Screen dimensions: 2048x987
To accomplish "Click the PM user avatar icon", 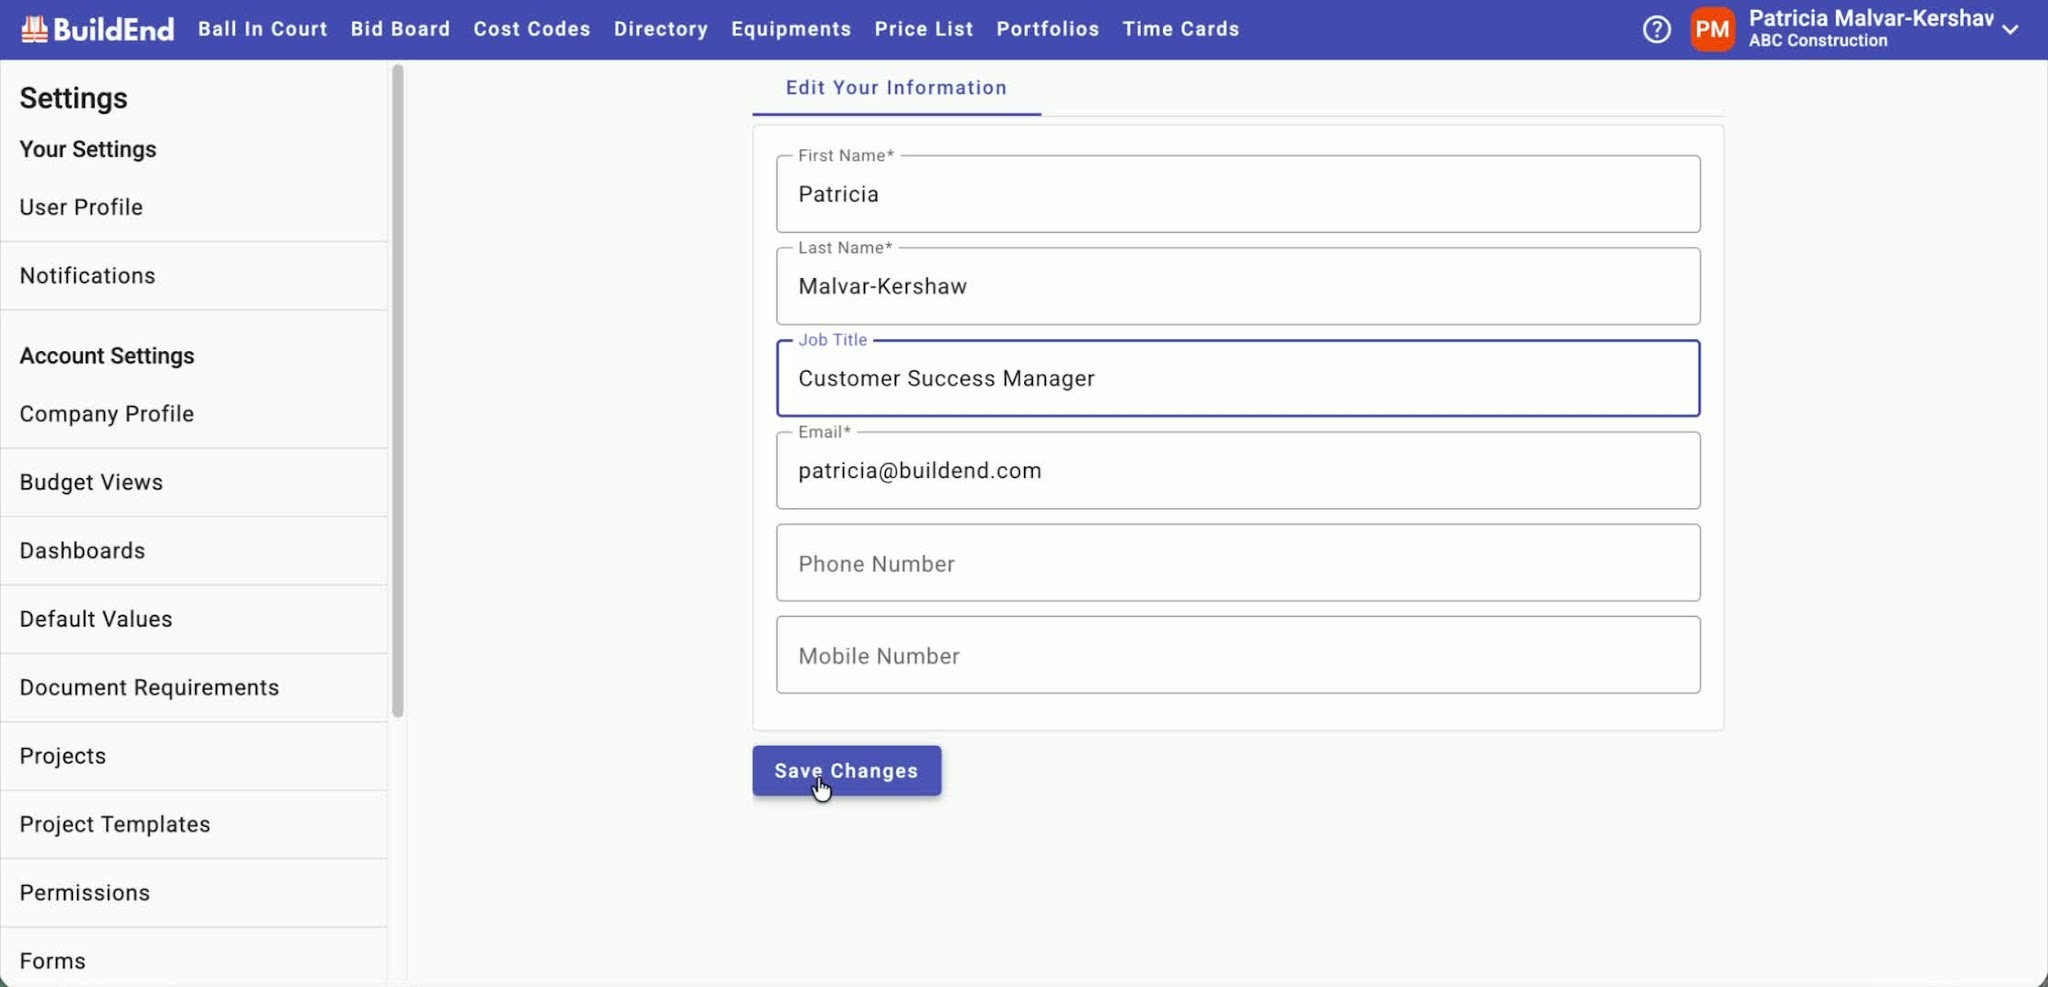I will 1712,29.
